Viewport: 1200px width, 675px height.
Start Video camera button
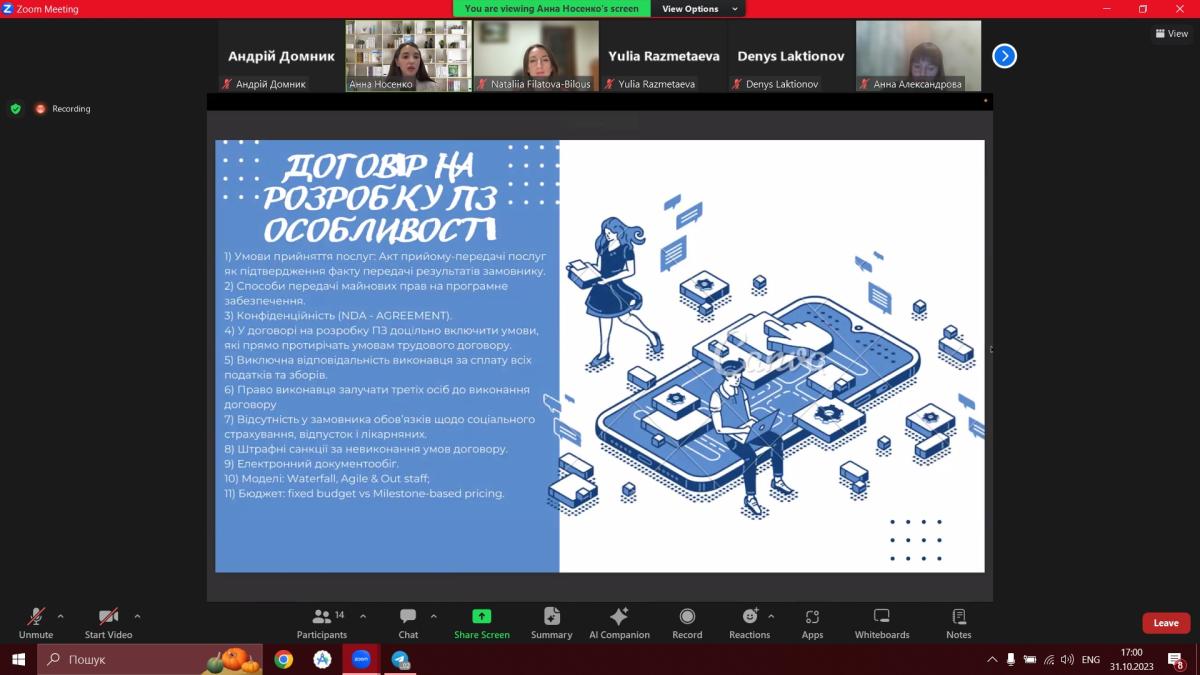tap(108, 622)
